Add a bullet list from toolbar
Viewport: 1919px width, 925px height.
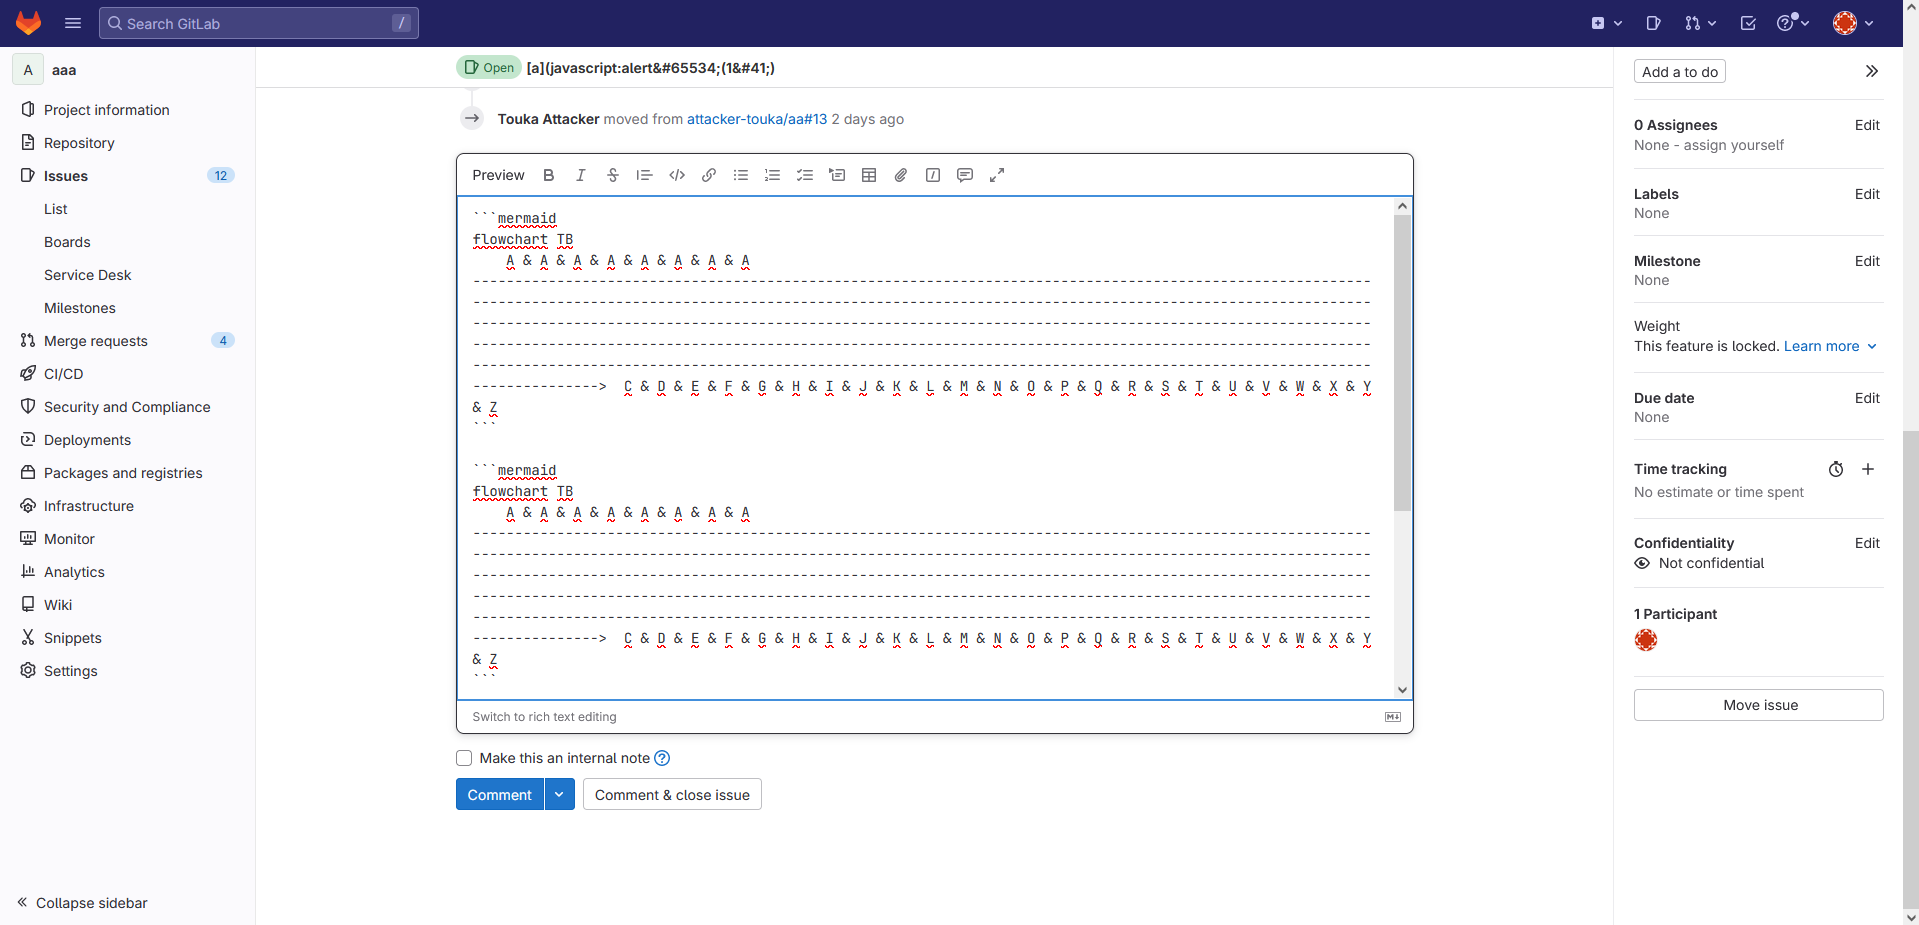click(741, 175)
